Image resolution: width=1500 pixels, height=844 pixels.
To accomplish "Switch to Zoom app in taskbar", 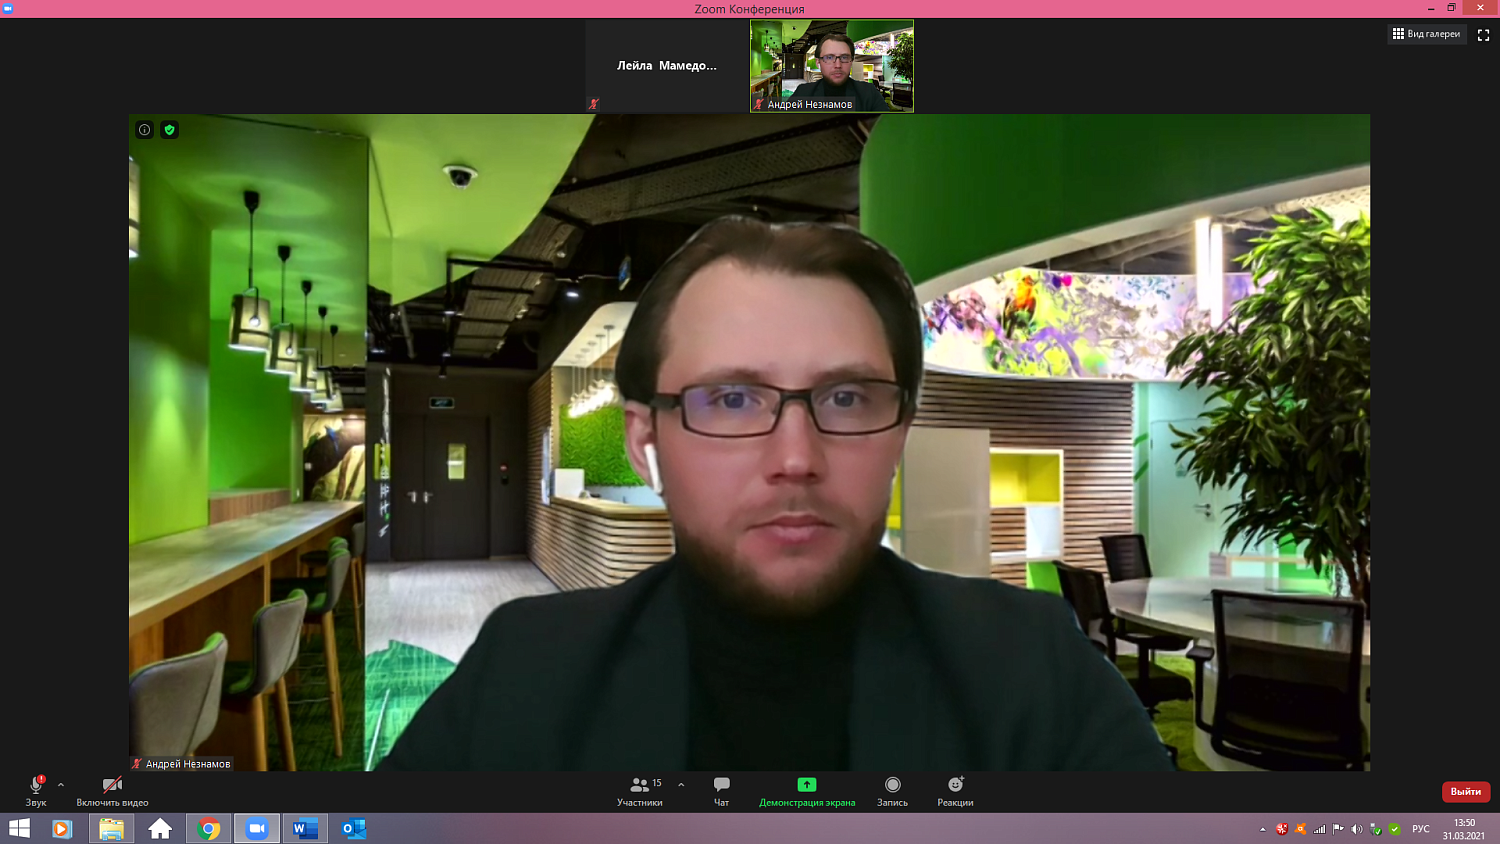I will pyautogui.click(x=257, y=829).
